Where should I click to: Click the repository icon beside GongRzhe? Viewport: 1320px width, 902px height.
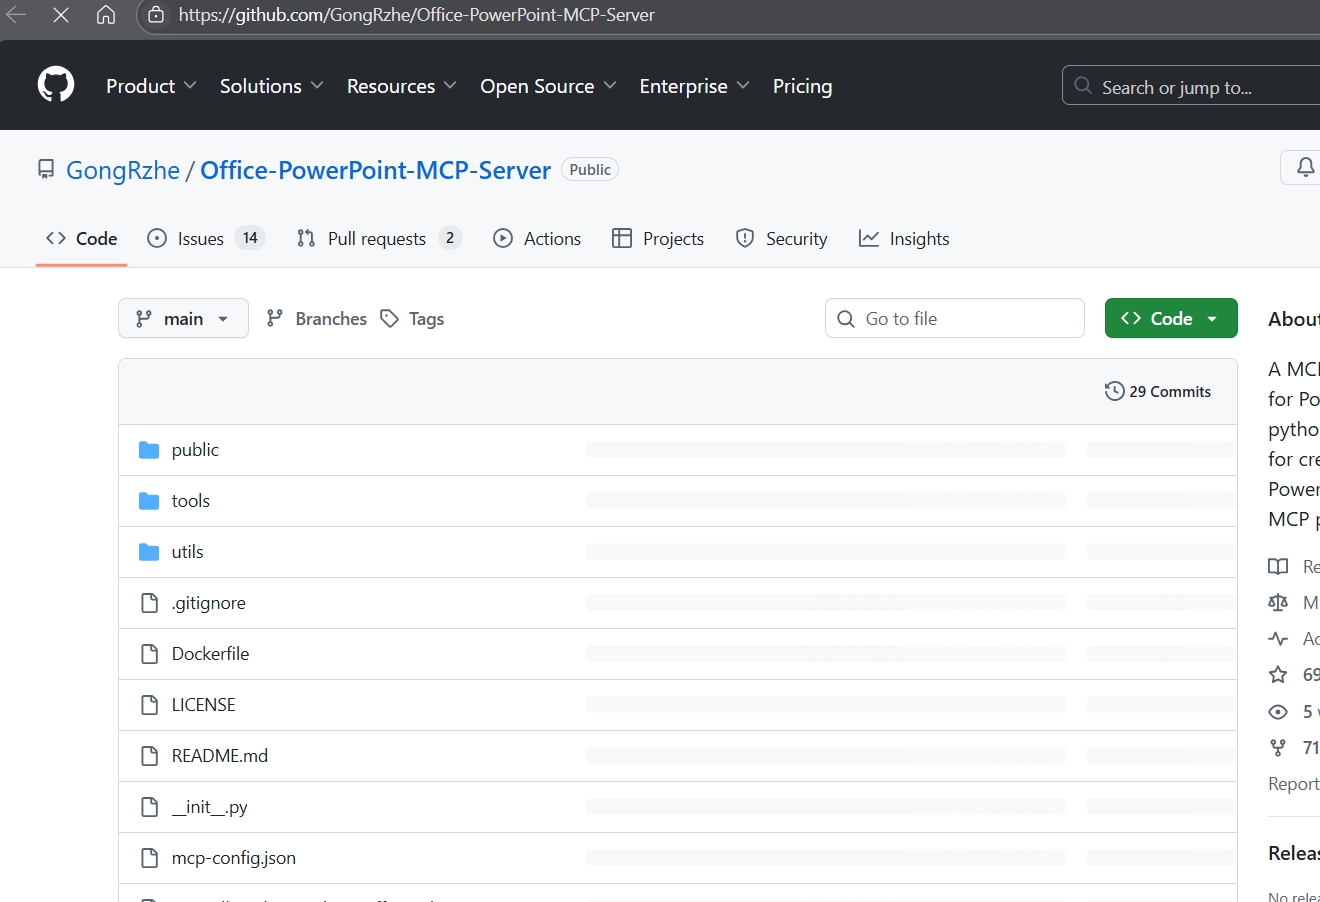pyautogui.click(x=46, y=170)
